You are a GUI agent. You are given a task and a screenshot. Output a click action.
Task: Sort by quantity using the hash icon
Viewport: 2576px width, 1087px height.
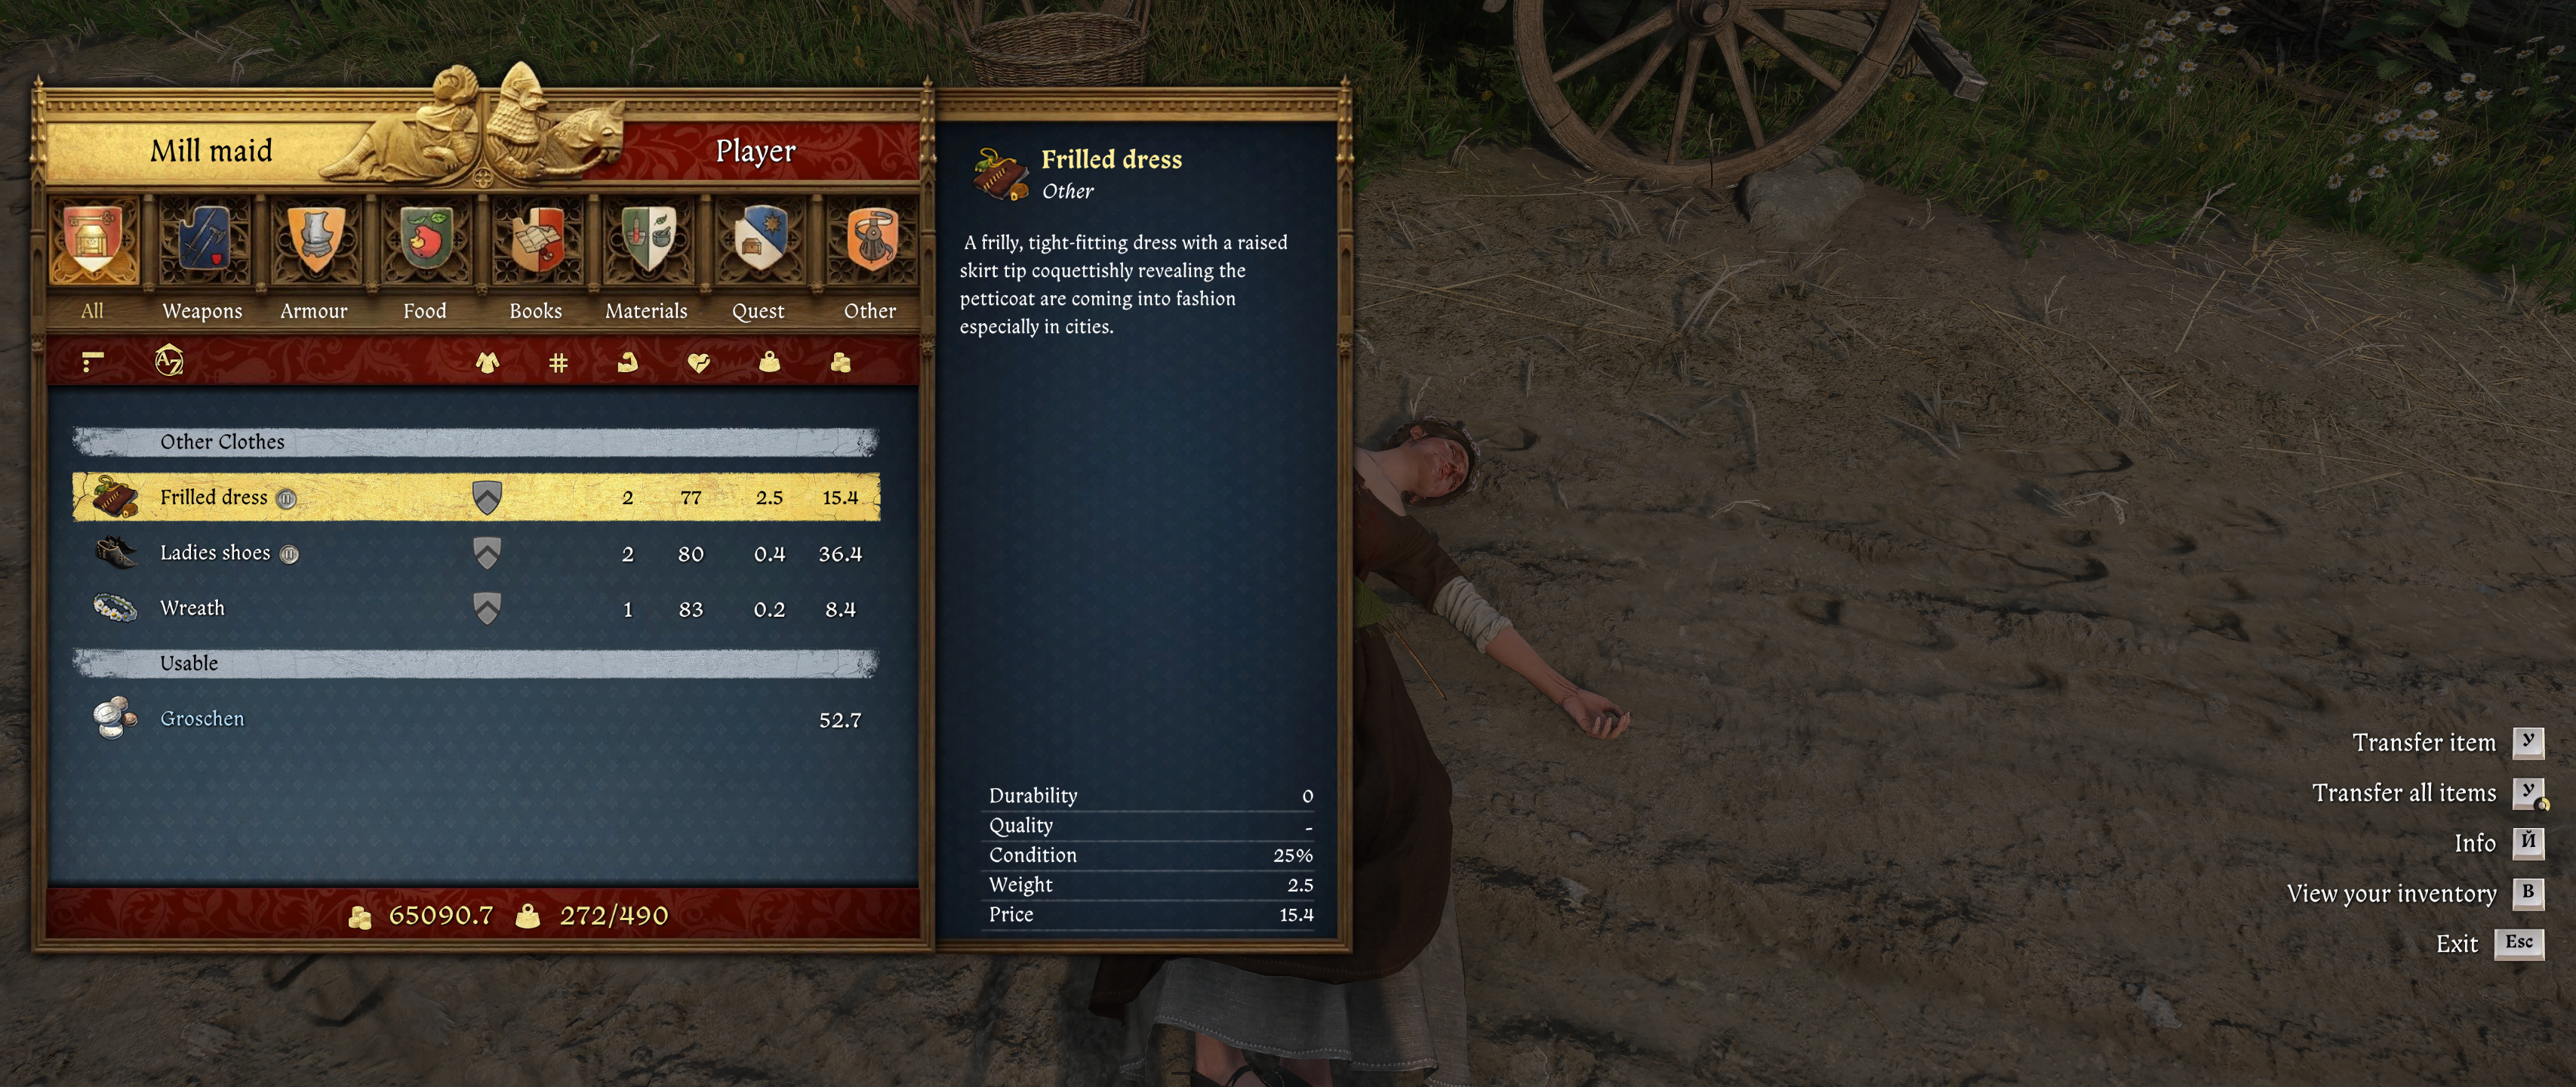(558, 362)
